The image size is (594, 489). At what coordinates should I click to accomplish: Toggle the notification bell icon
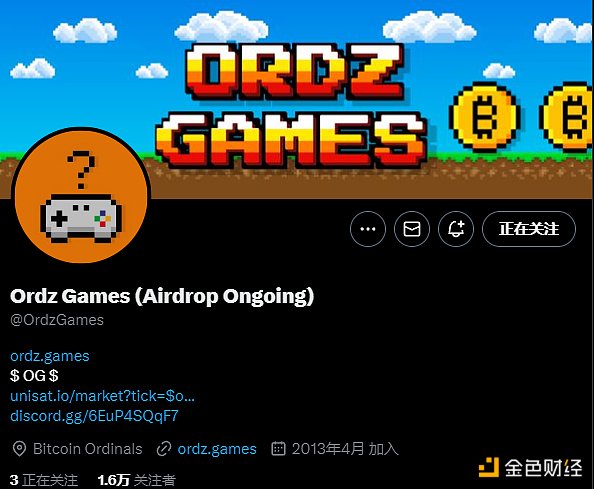[456, 229]
